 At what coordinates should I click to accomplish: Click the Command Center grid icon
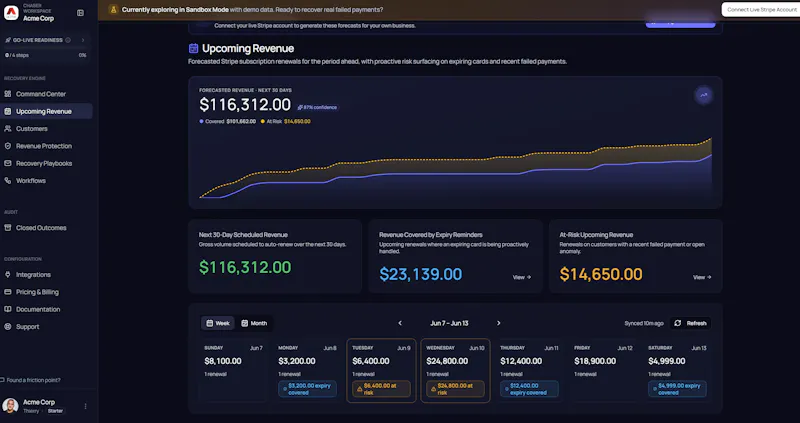click(8, 94)
